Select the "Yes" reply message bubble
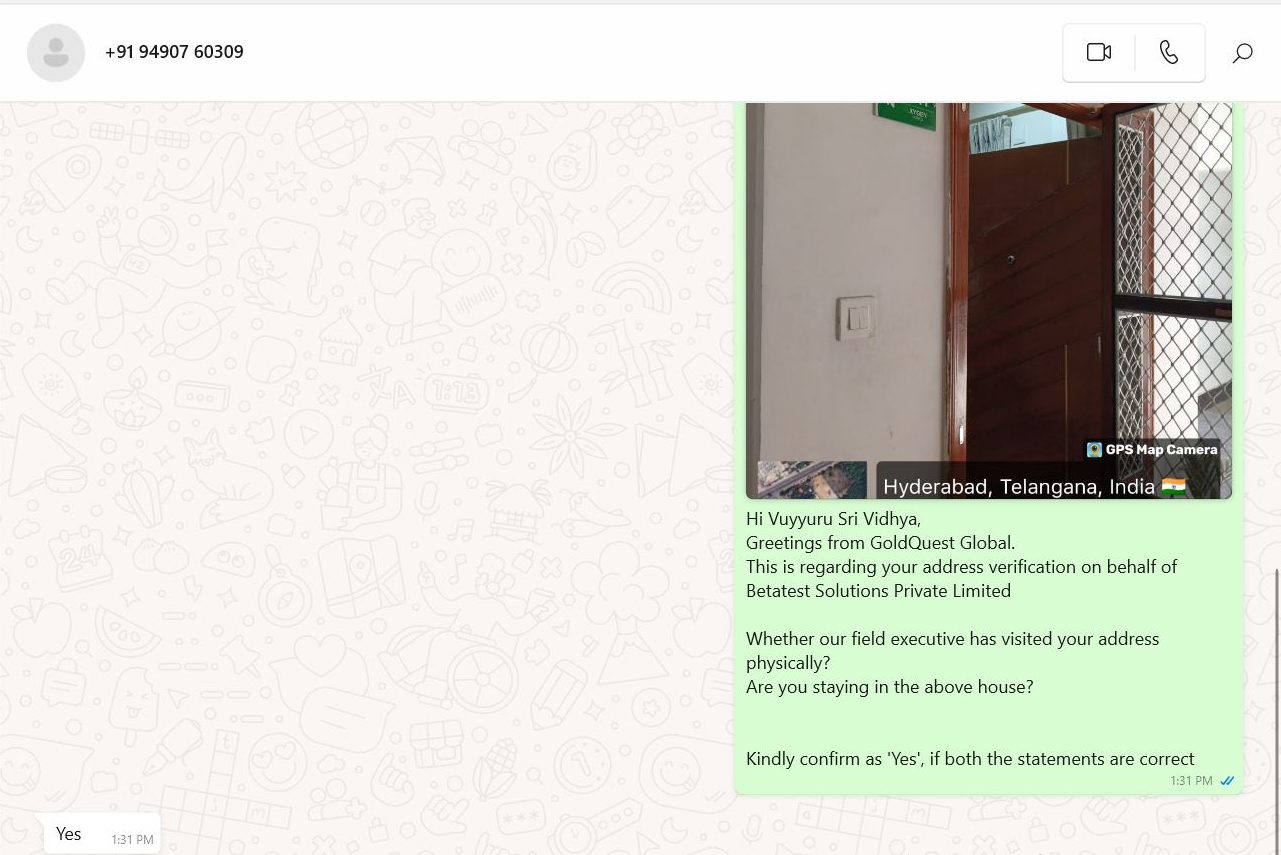Image resolution: width=1281 pixels, height=855 pixels. [102, 834]
